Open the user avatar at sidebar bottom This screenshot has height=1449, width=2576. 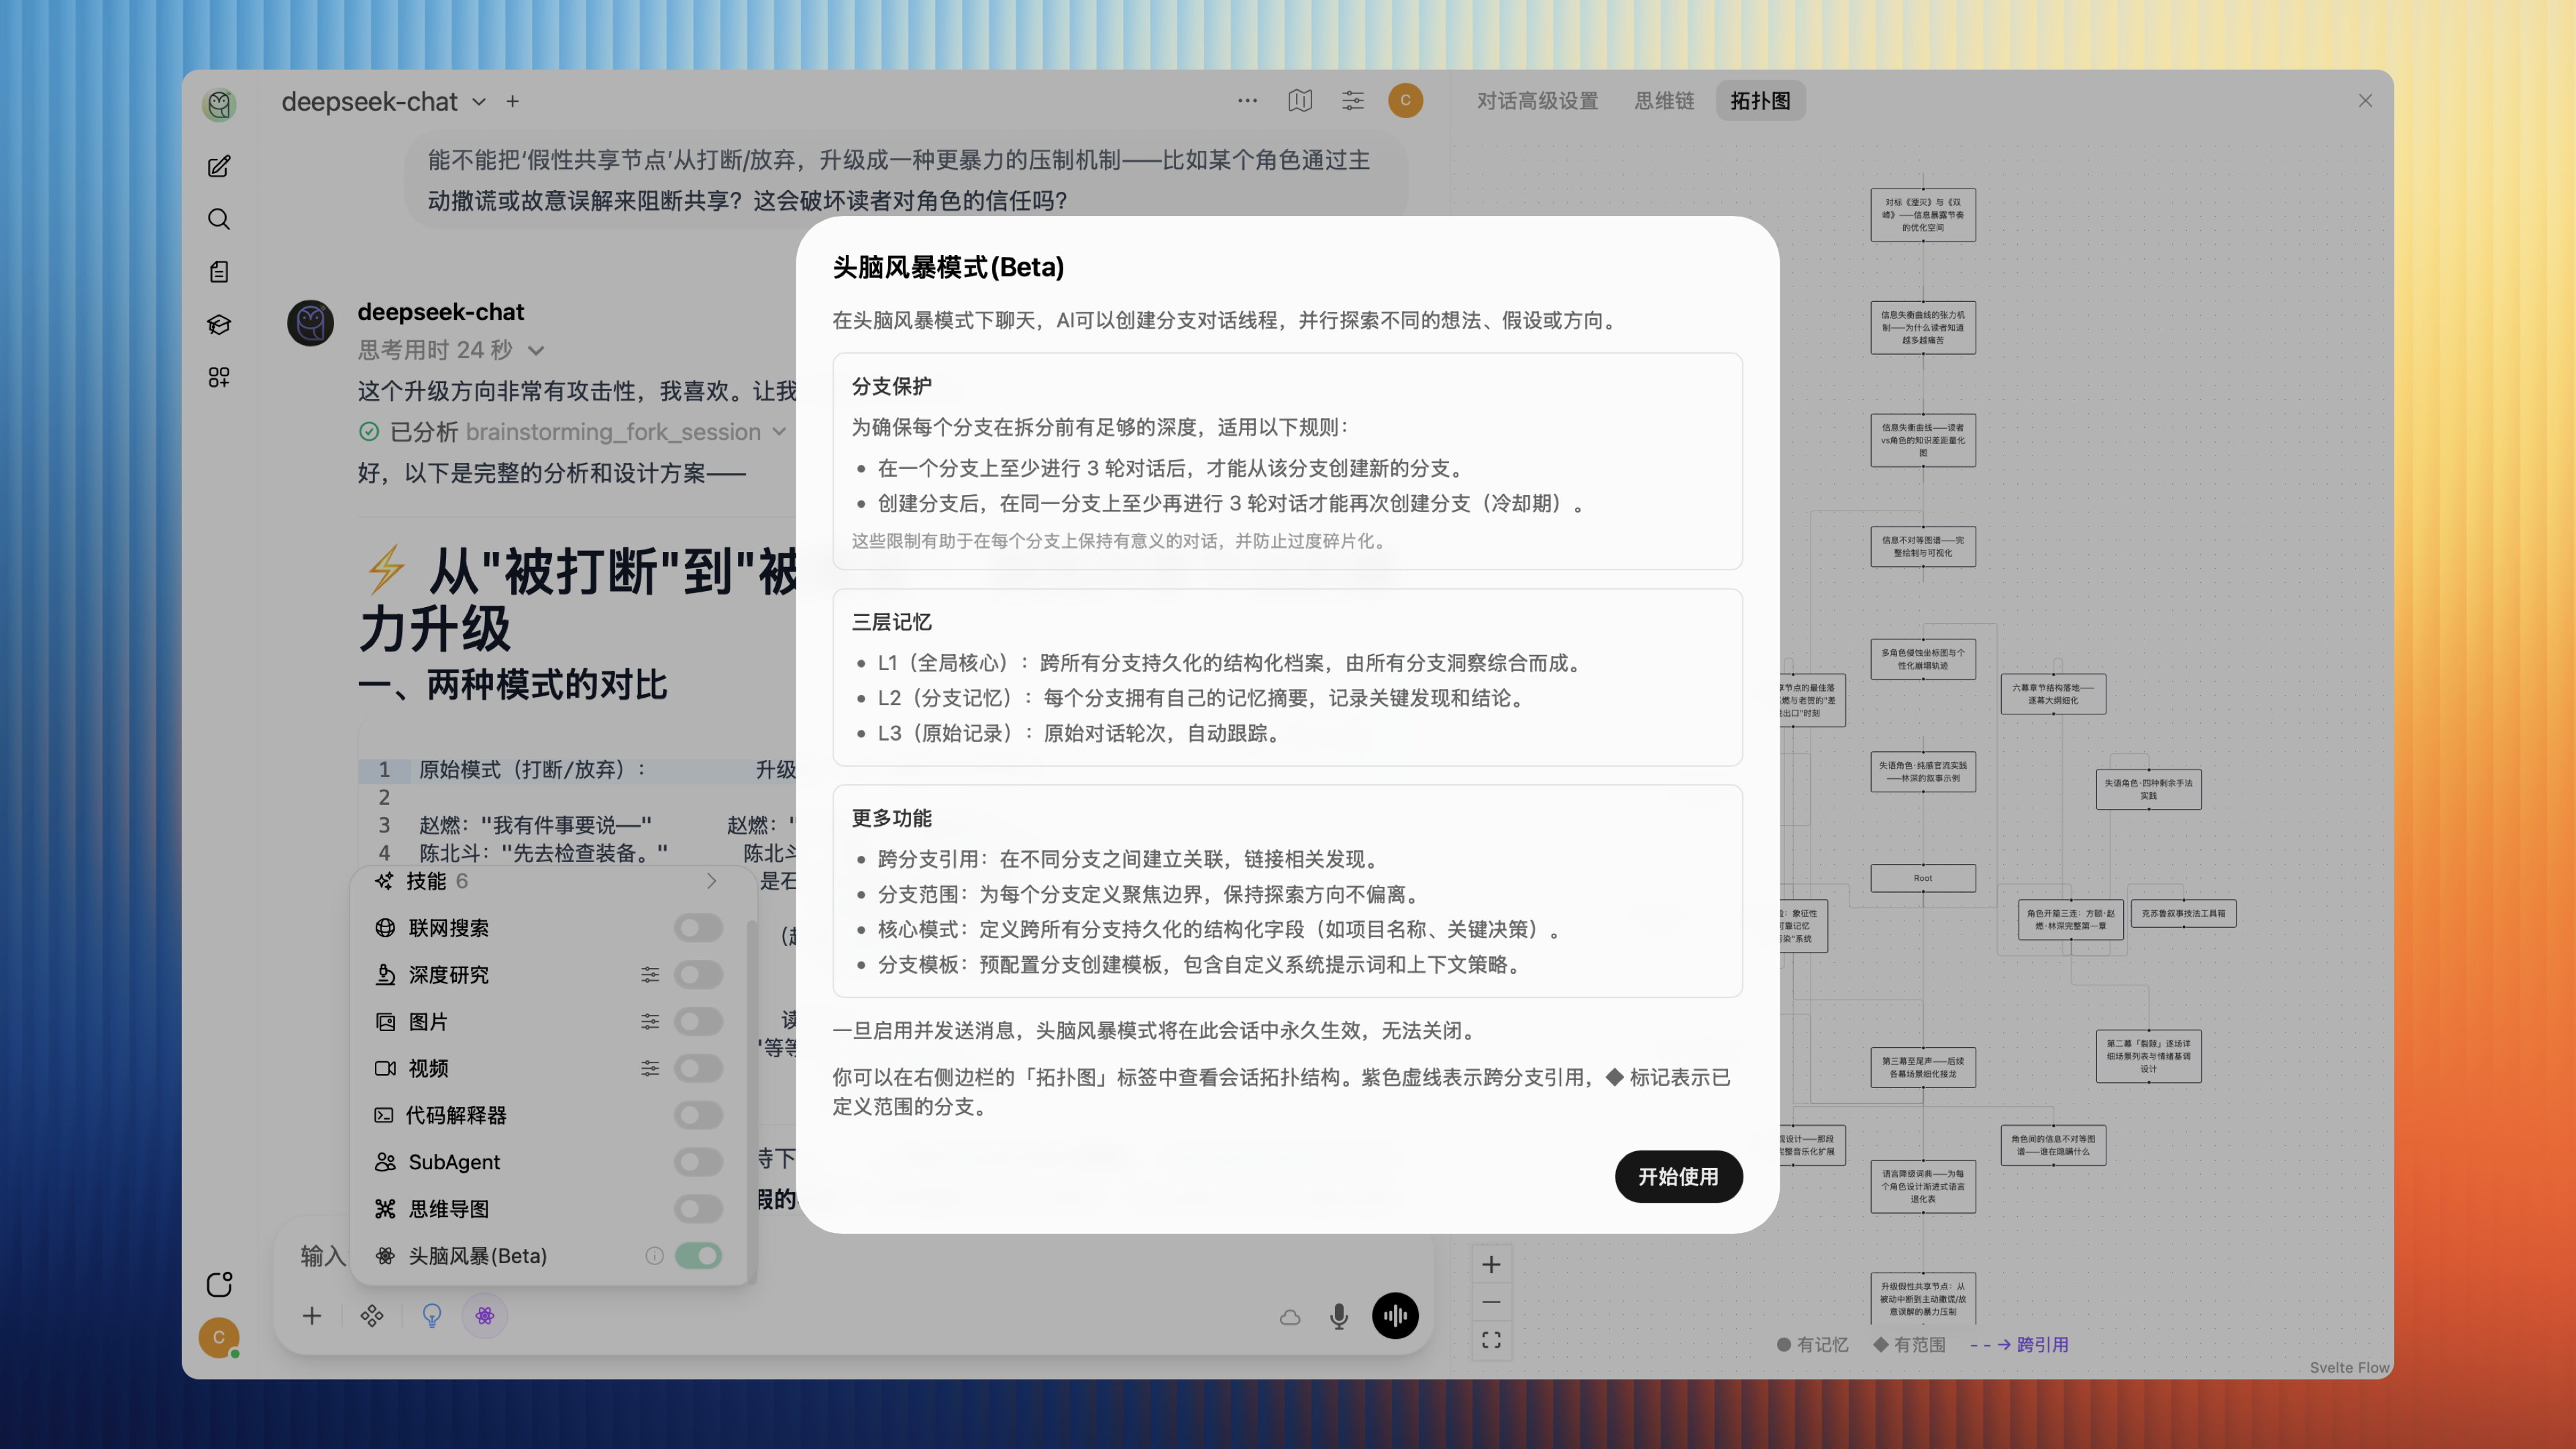pyautogui.click(x=219, y=1337)
